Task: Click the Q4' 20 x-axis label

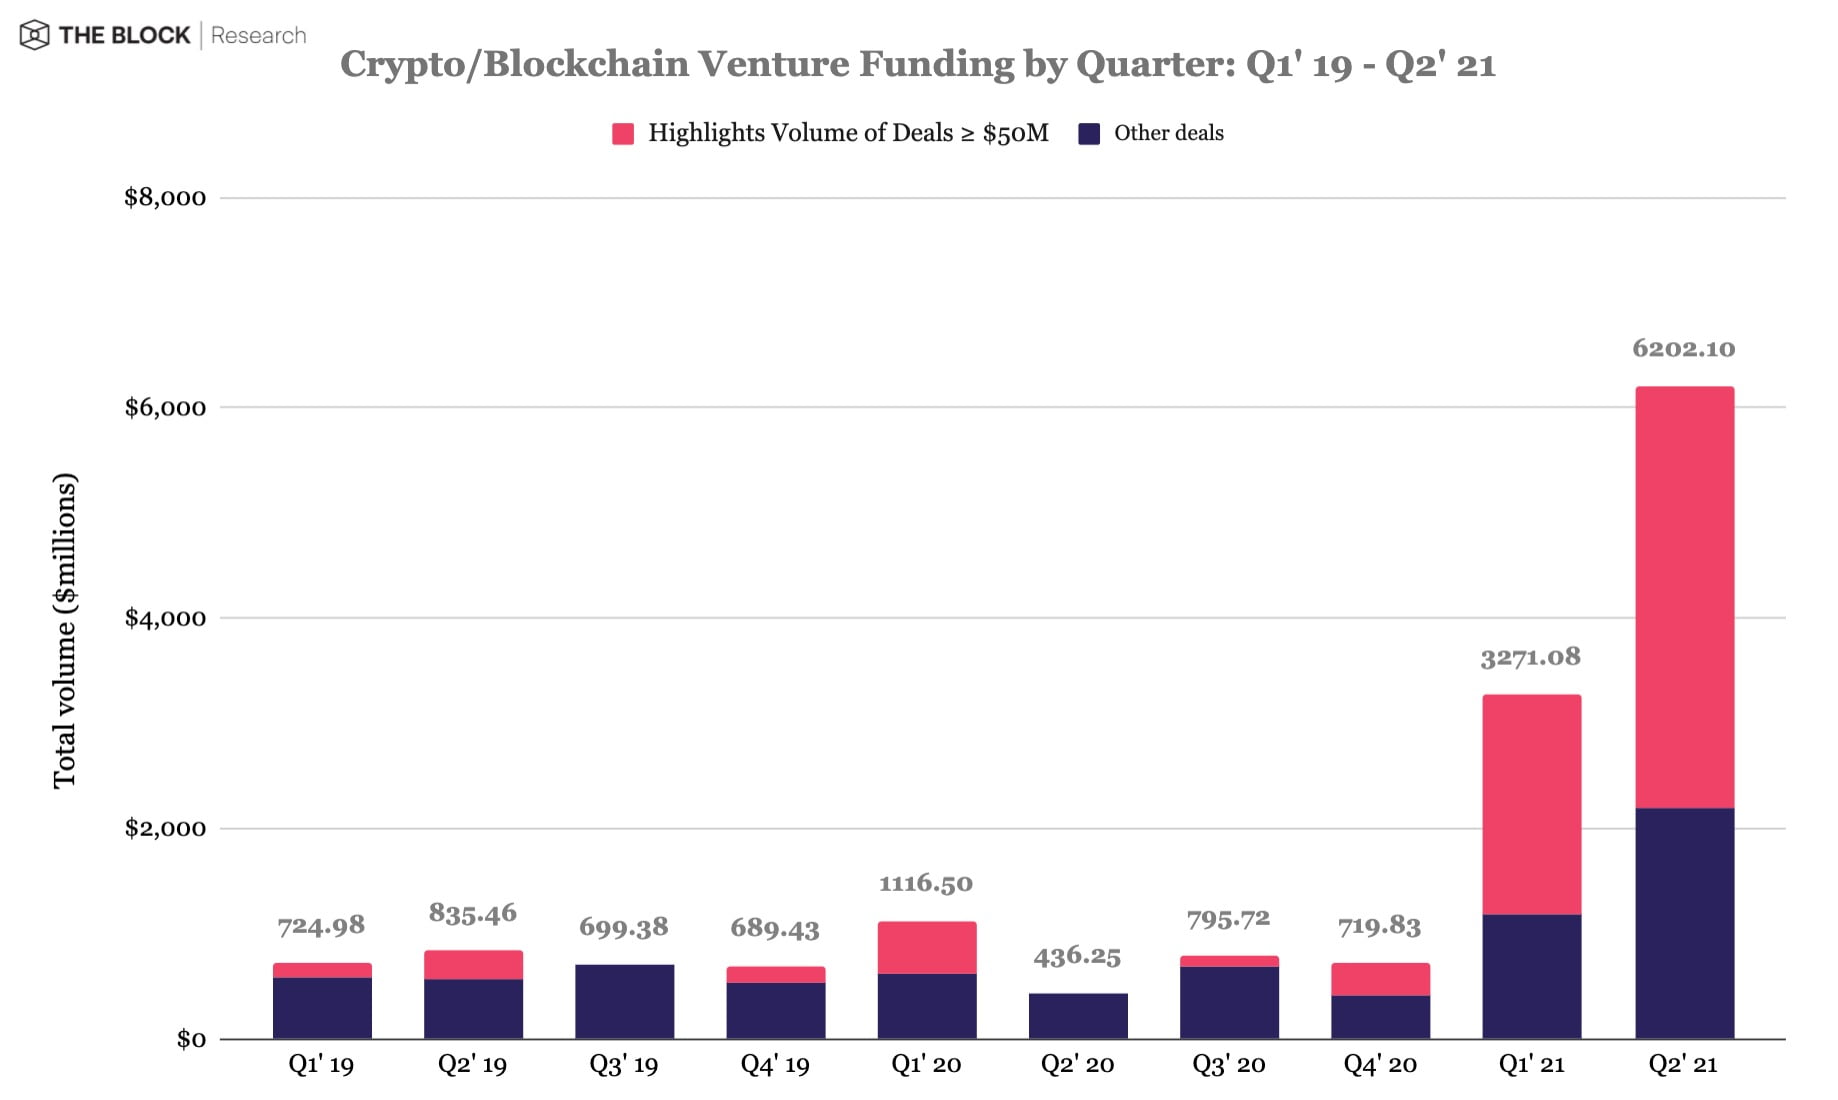Action: tap(1380, 1064)
